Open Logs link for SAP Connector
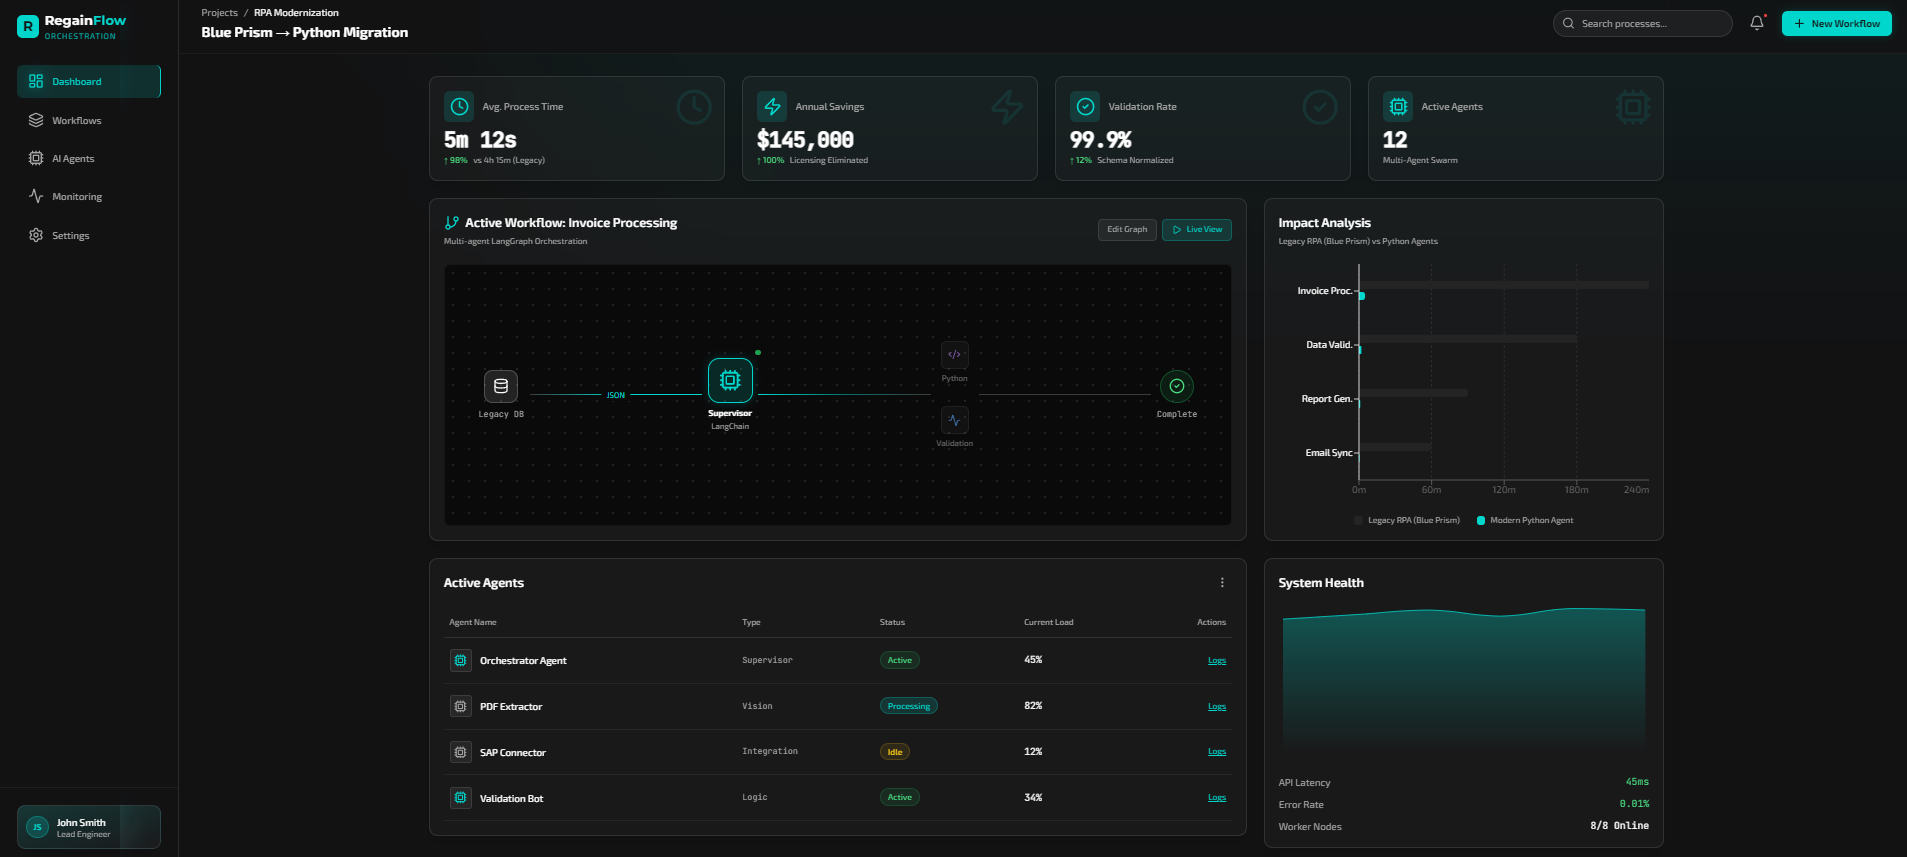This screenshot has height=857, width=1907. tap(1216, 752)
